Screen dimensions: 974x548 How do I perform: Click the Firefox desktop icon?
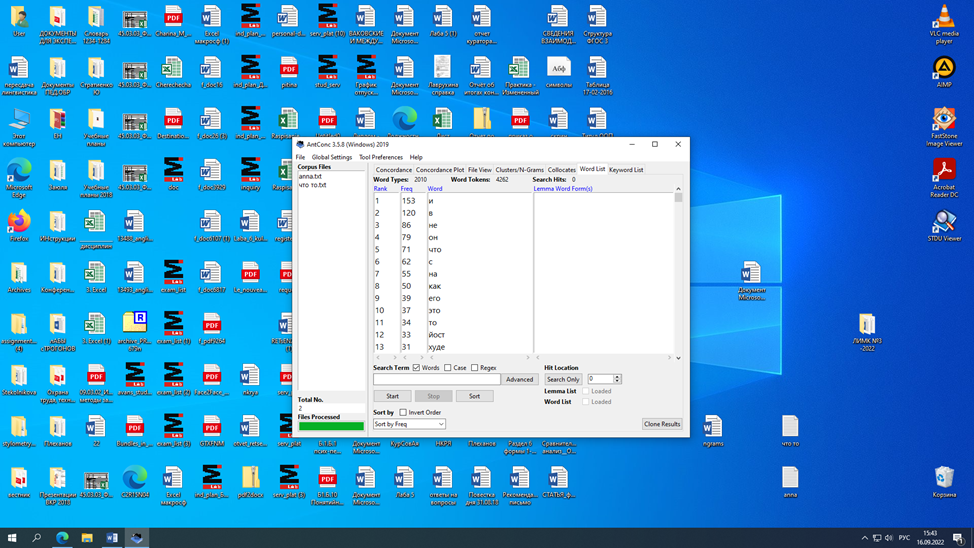click(19, 222)
